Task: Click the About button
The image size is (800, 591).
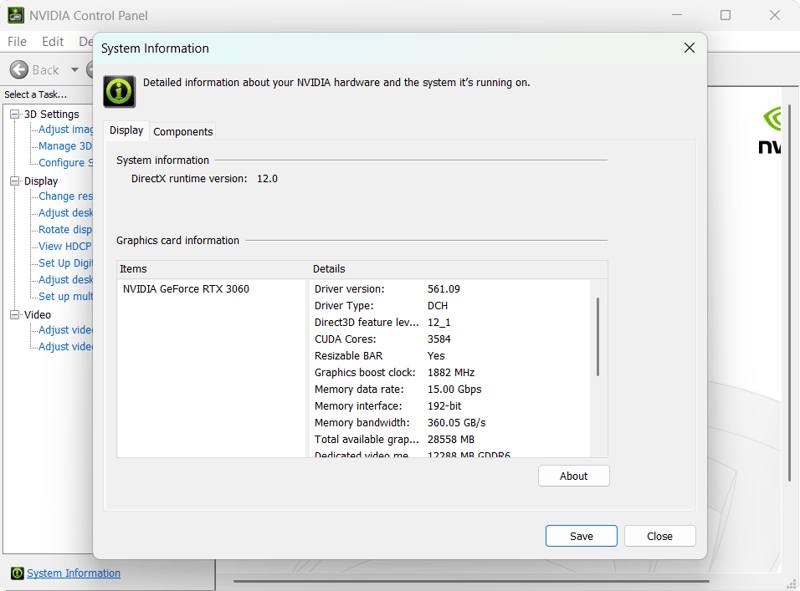Action: coord(573,476)
